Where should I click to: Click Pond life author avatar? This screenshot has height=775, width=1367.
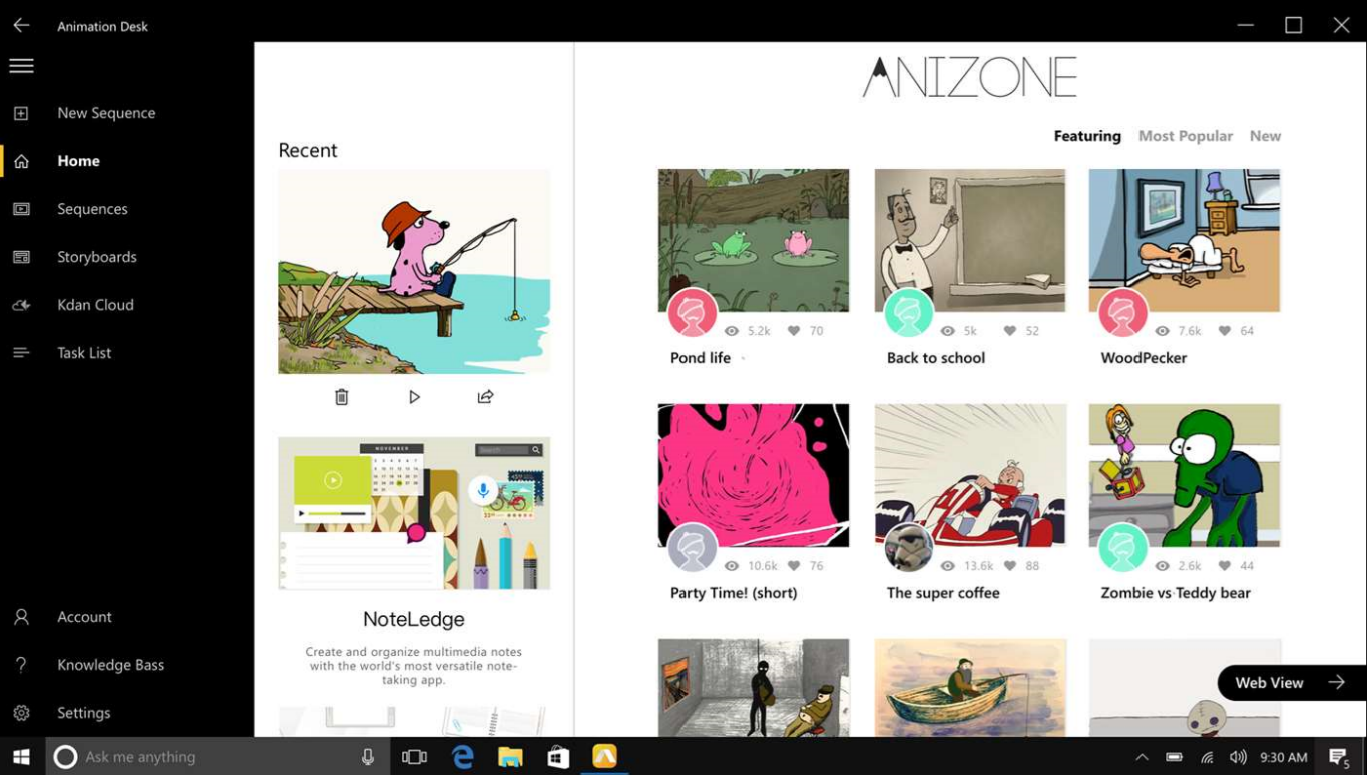coord(692,312)
